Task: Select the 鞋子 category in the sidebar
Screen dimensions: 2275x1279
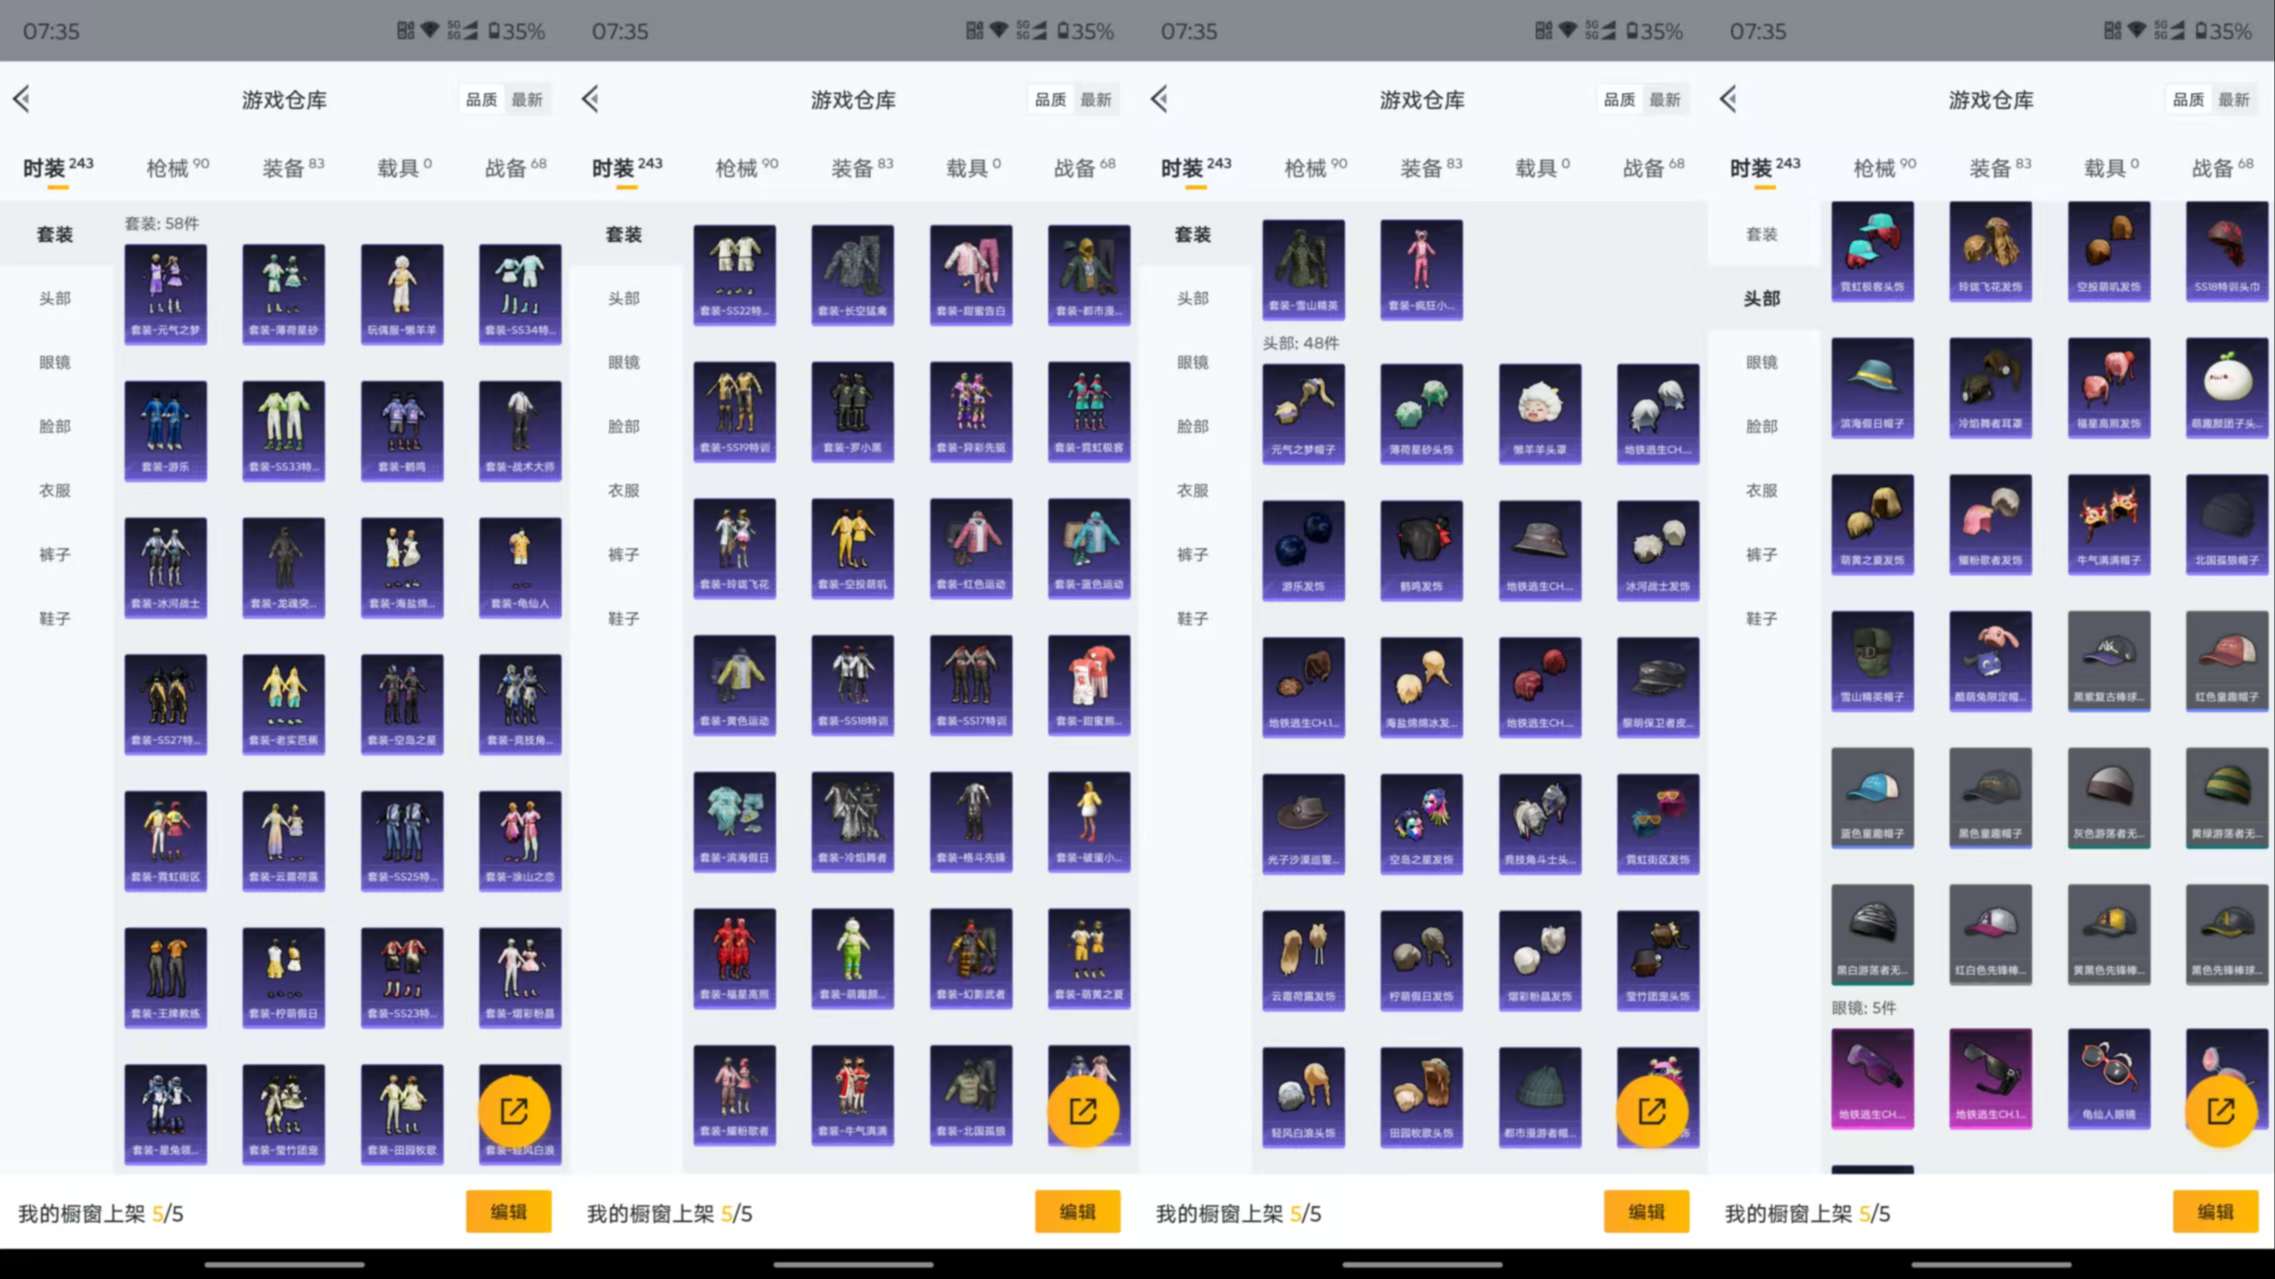Action: 55,618
